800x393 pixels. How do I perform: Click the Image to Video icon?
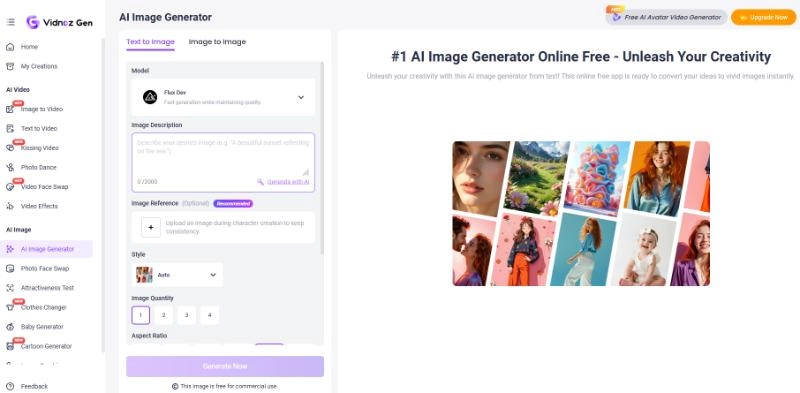10,109
